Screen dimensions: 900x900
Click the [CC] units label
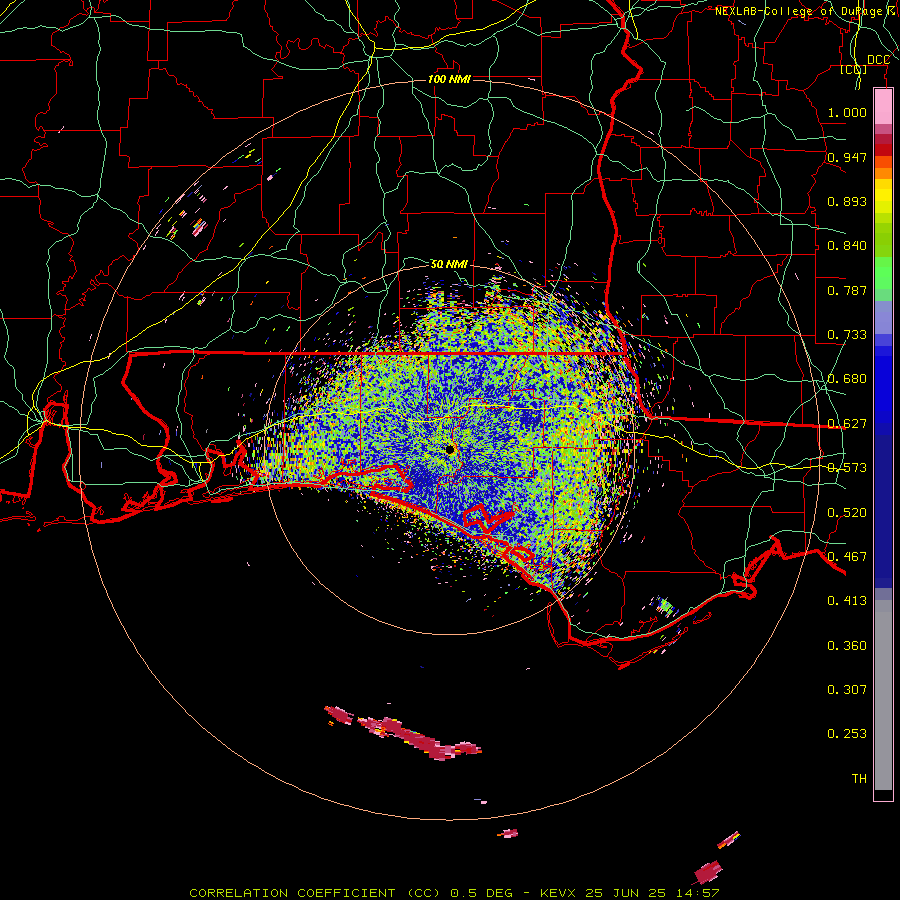854,69
